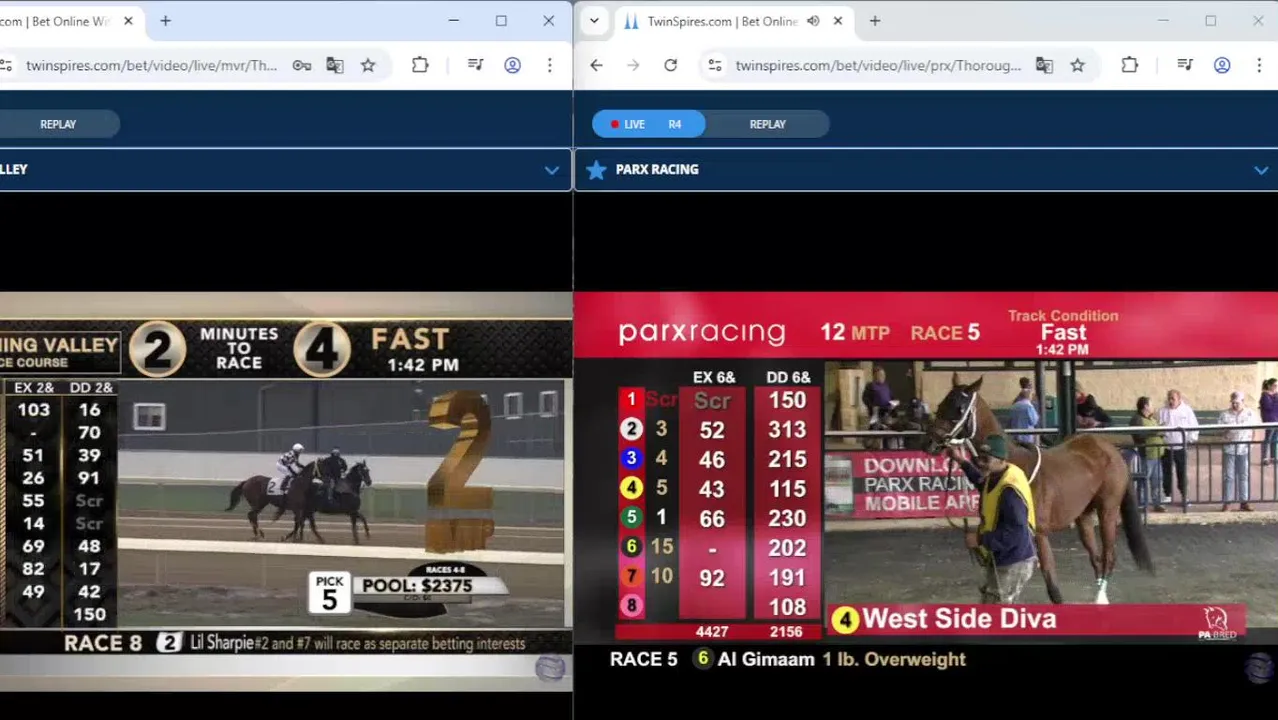Close the left window's Bet Online tab
This screenshot has width=1278, height=720.
tap(128, 21)
